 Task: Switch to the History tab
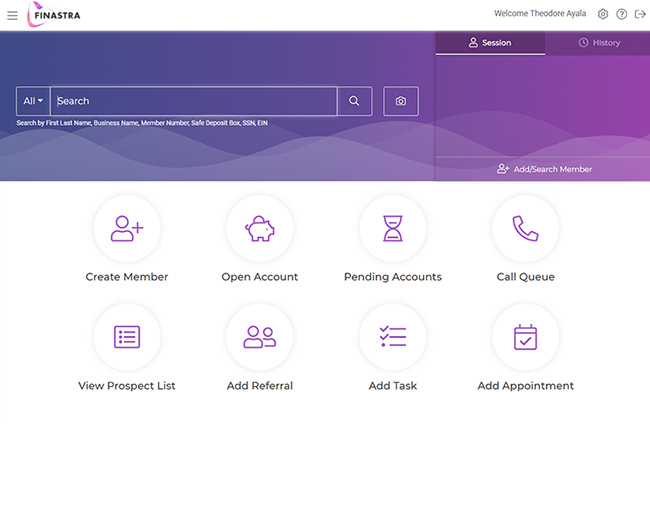point(599,43)
